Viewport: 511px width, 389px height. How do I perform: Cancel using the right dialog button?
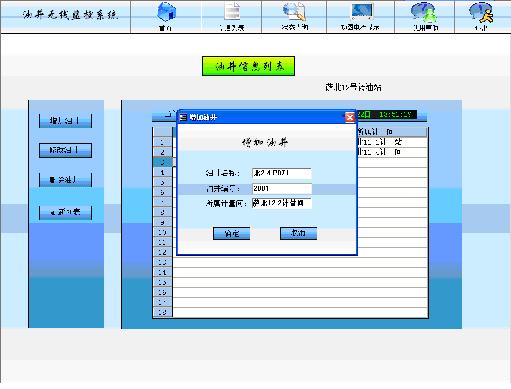pyautogui.click(x=298, y=233)
